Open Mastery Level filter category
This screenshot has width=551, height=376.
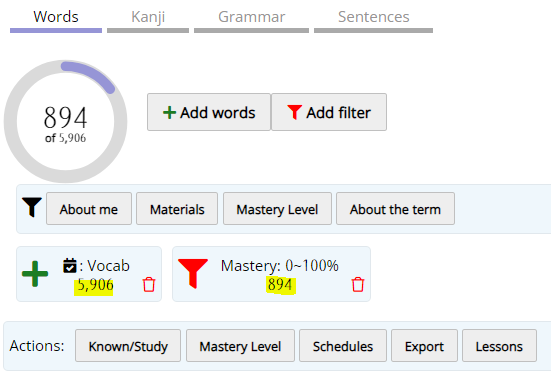(x=277, y=209)
